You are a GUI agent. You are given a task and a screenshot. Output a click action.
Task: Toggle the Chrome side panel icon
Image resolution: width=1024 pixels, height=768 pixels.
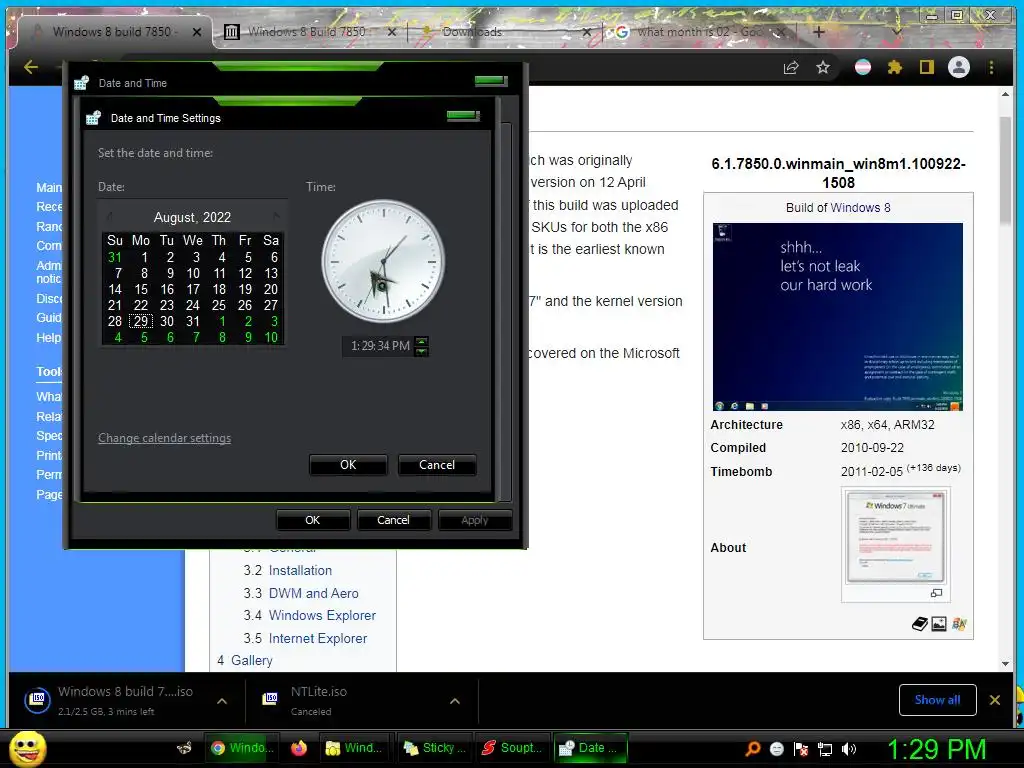click(x=927, y=67)
